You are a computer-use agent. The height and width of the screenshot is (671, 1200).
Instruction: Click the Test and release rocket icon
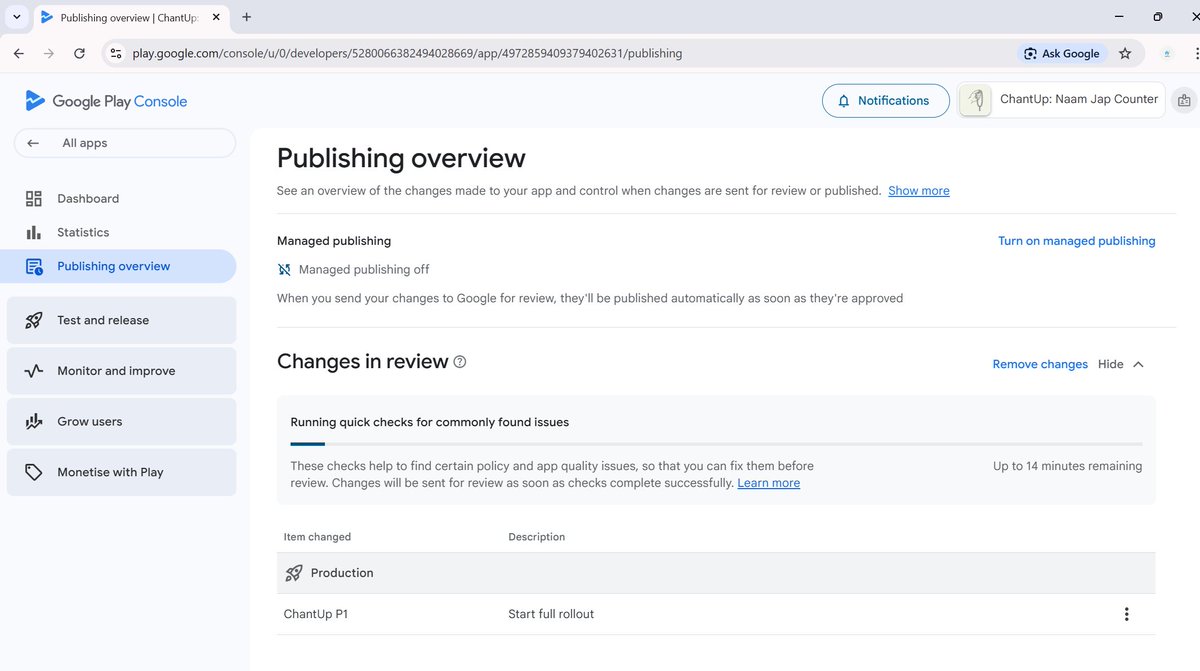pos(34,320)
